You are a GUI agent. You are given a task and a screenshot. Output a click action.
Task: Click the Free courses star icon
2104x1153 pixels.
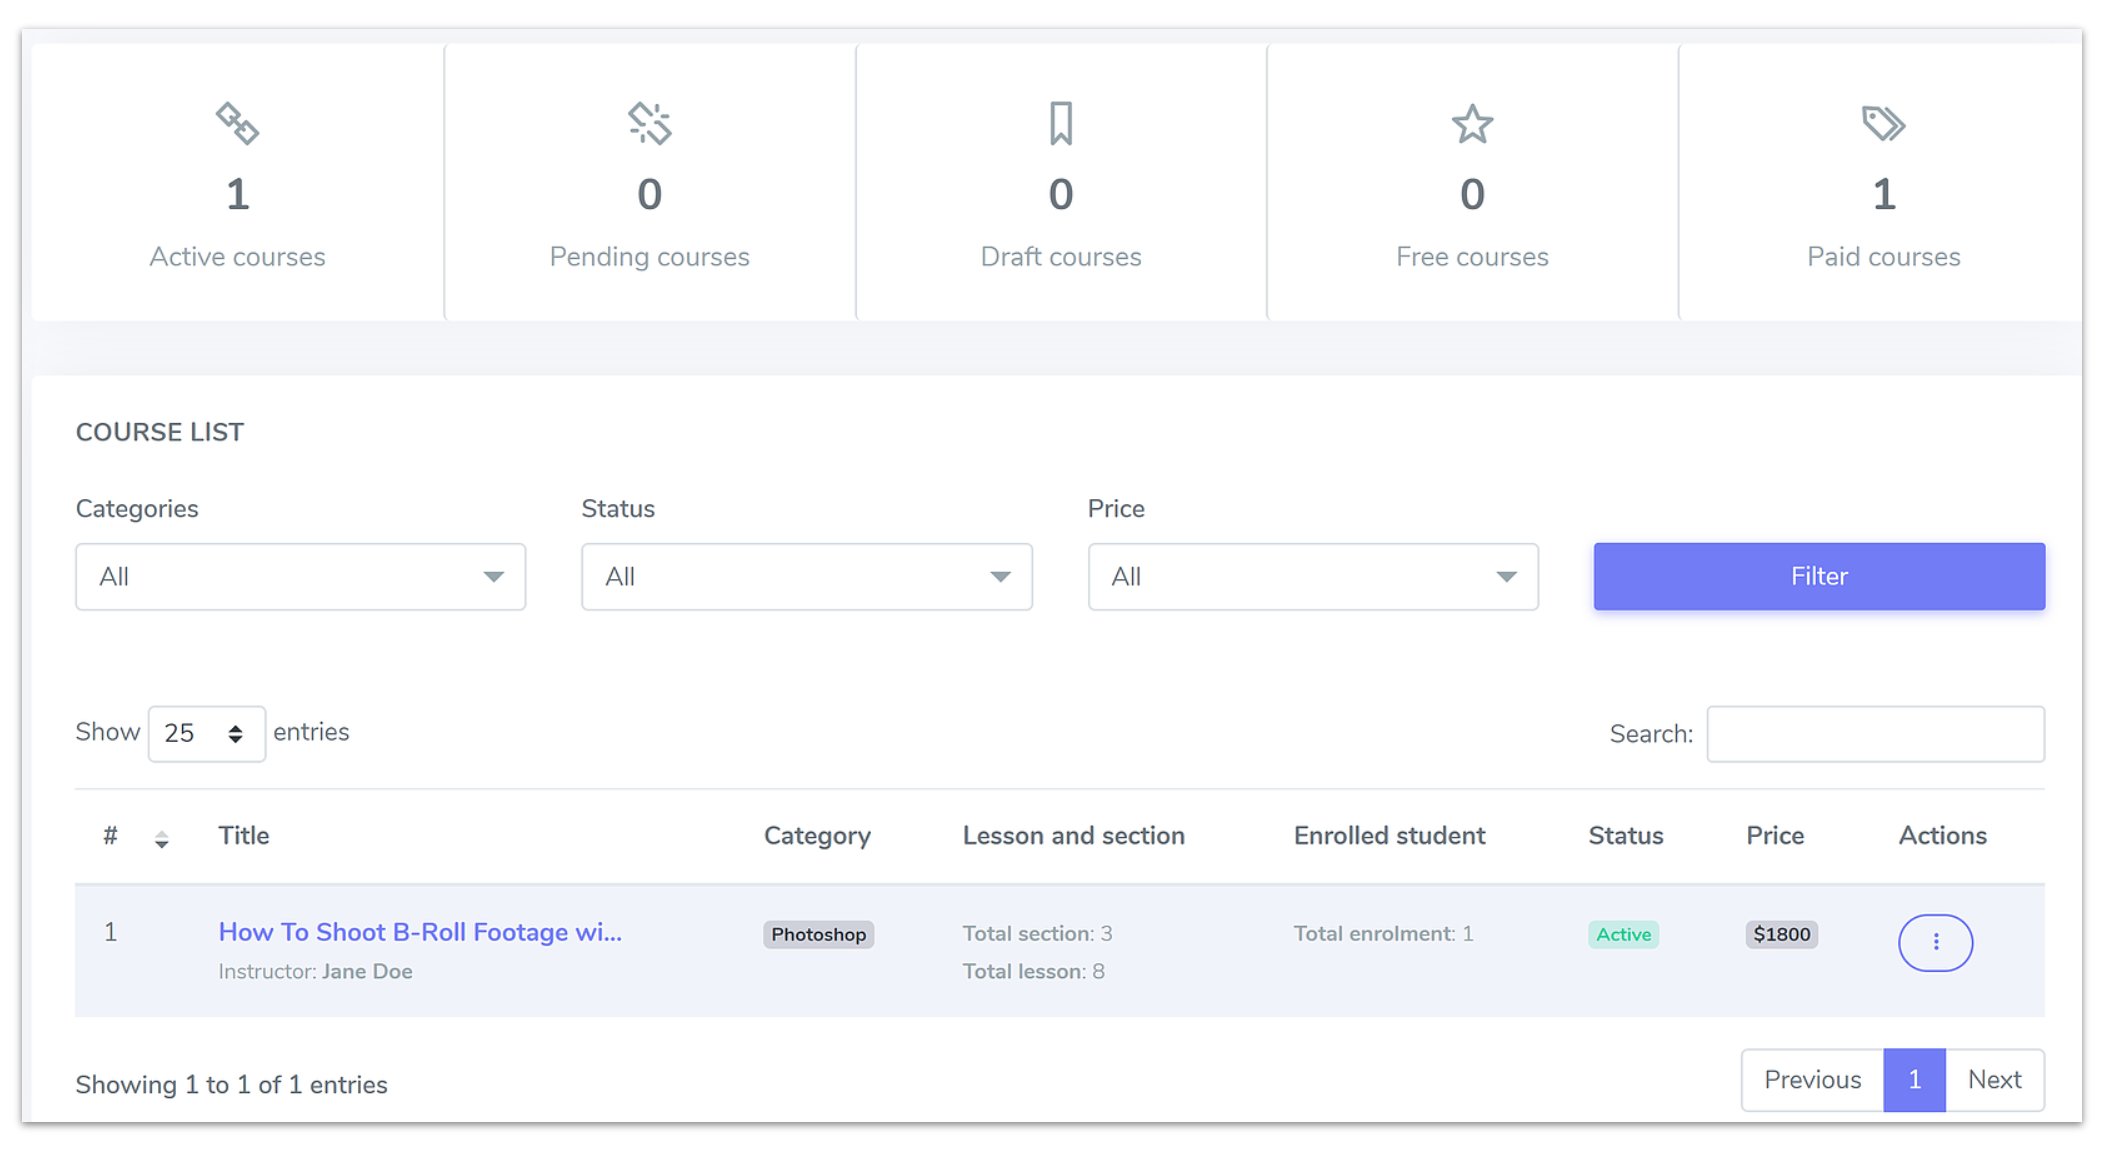point(1472,125)
